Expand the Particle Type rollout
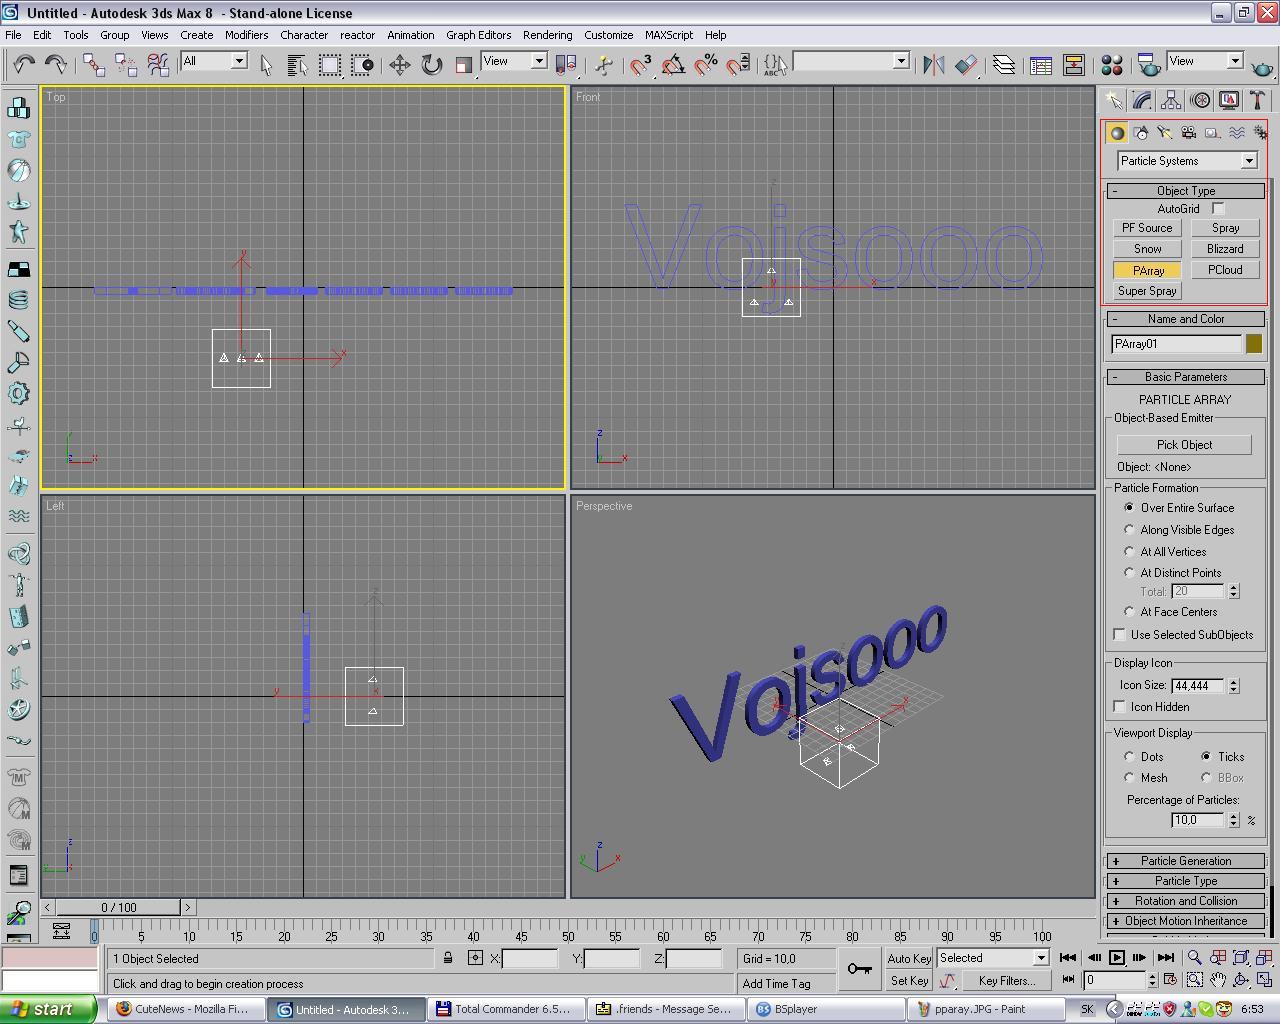This screenshot has height=1024, width=1280. 1186,881
